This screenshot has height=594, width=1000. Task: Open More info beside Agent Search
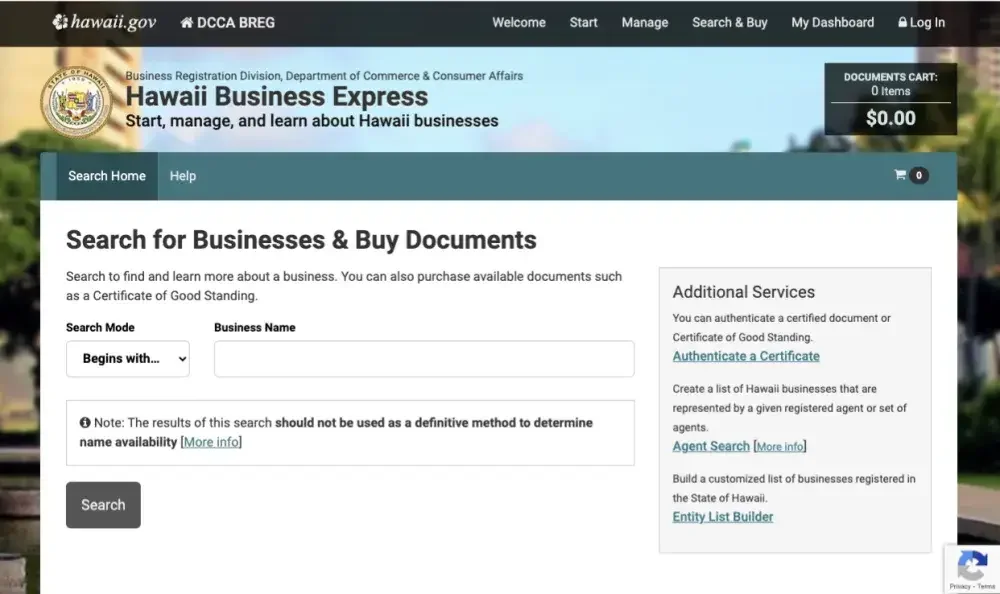779,447
